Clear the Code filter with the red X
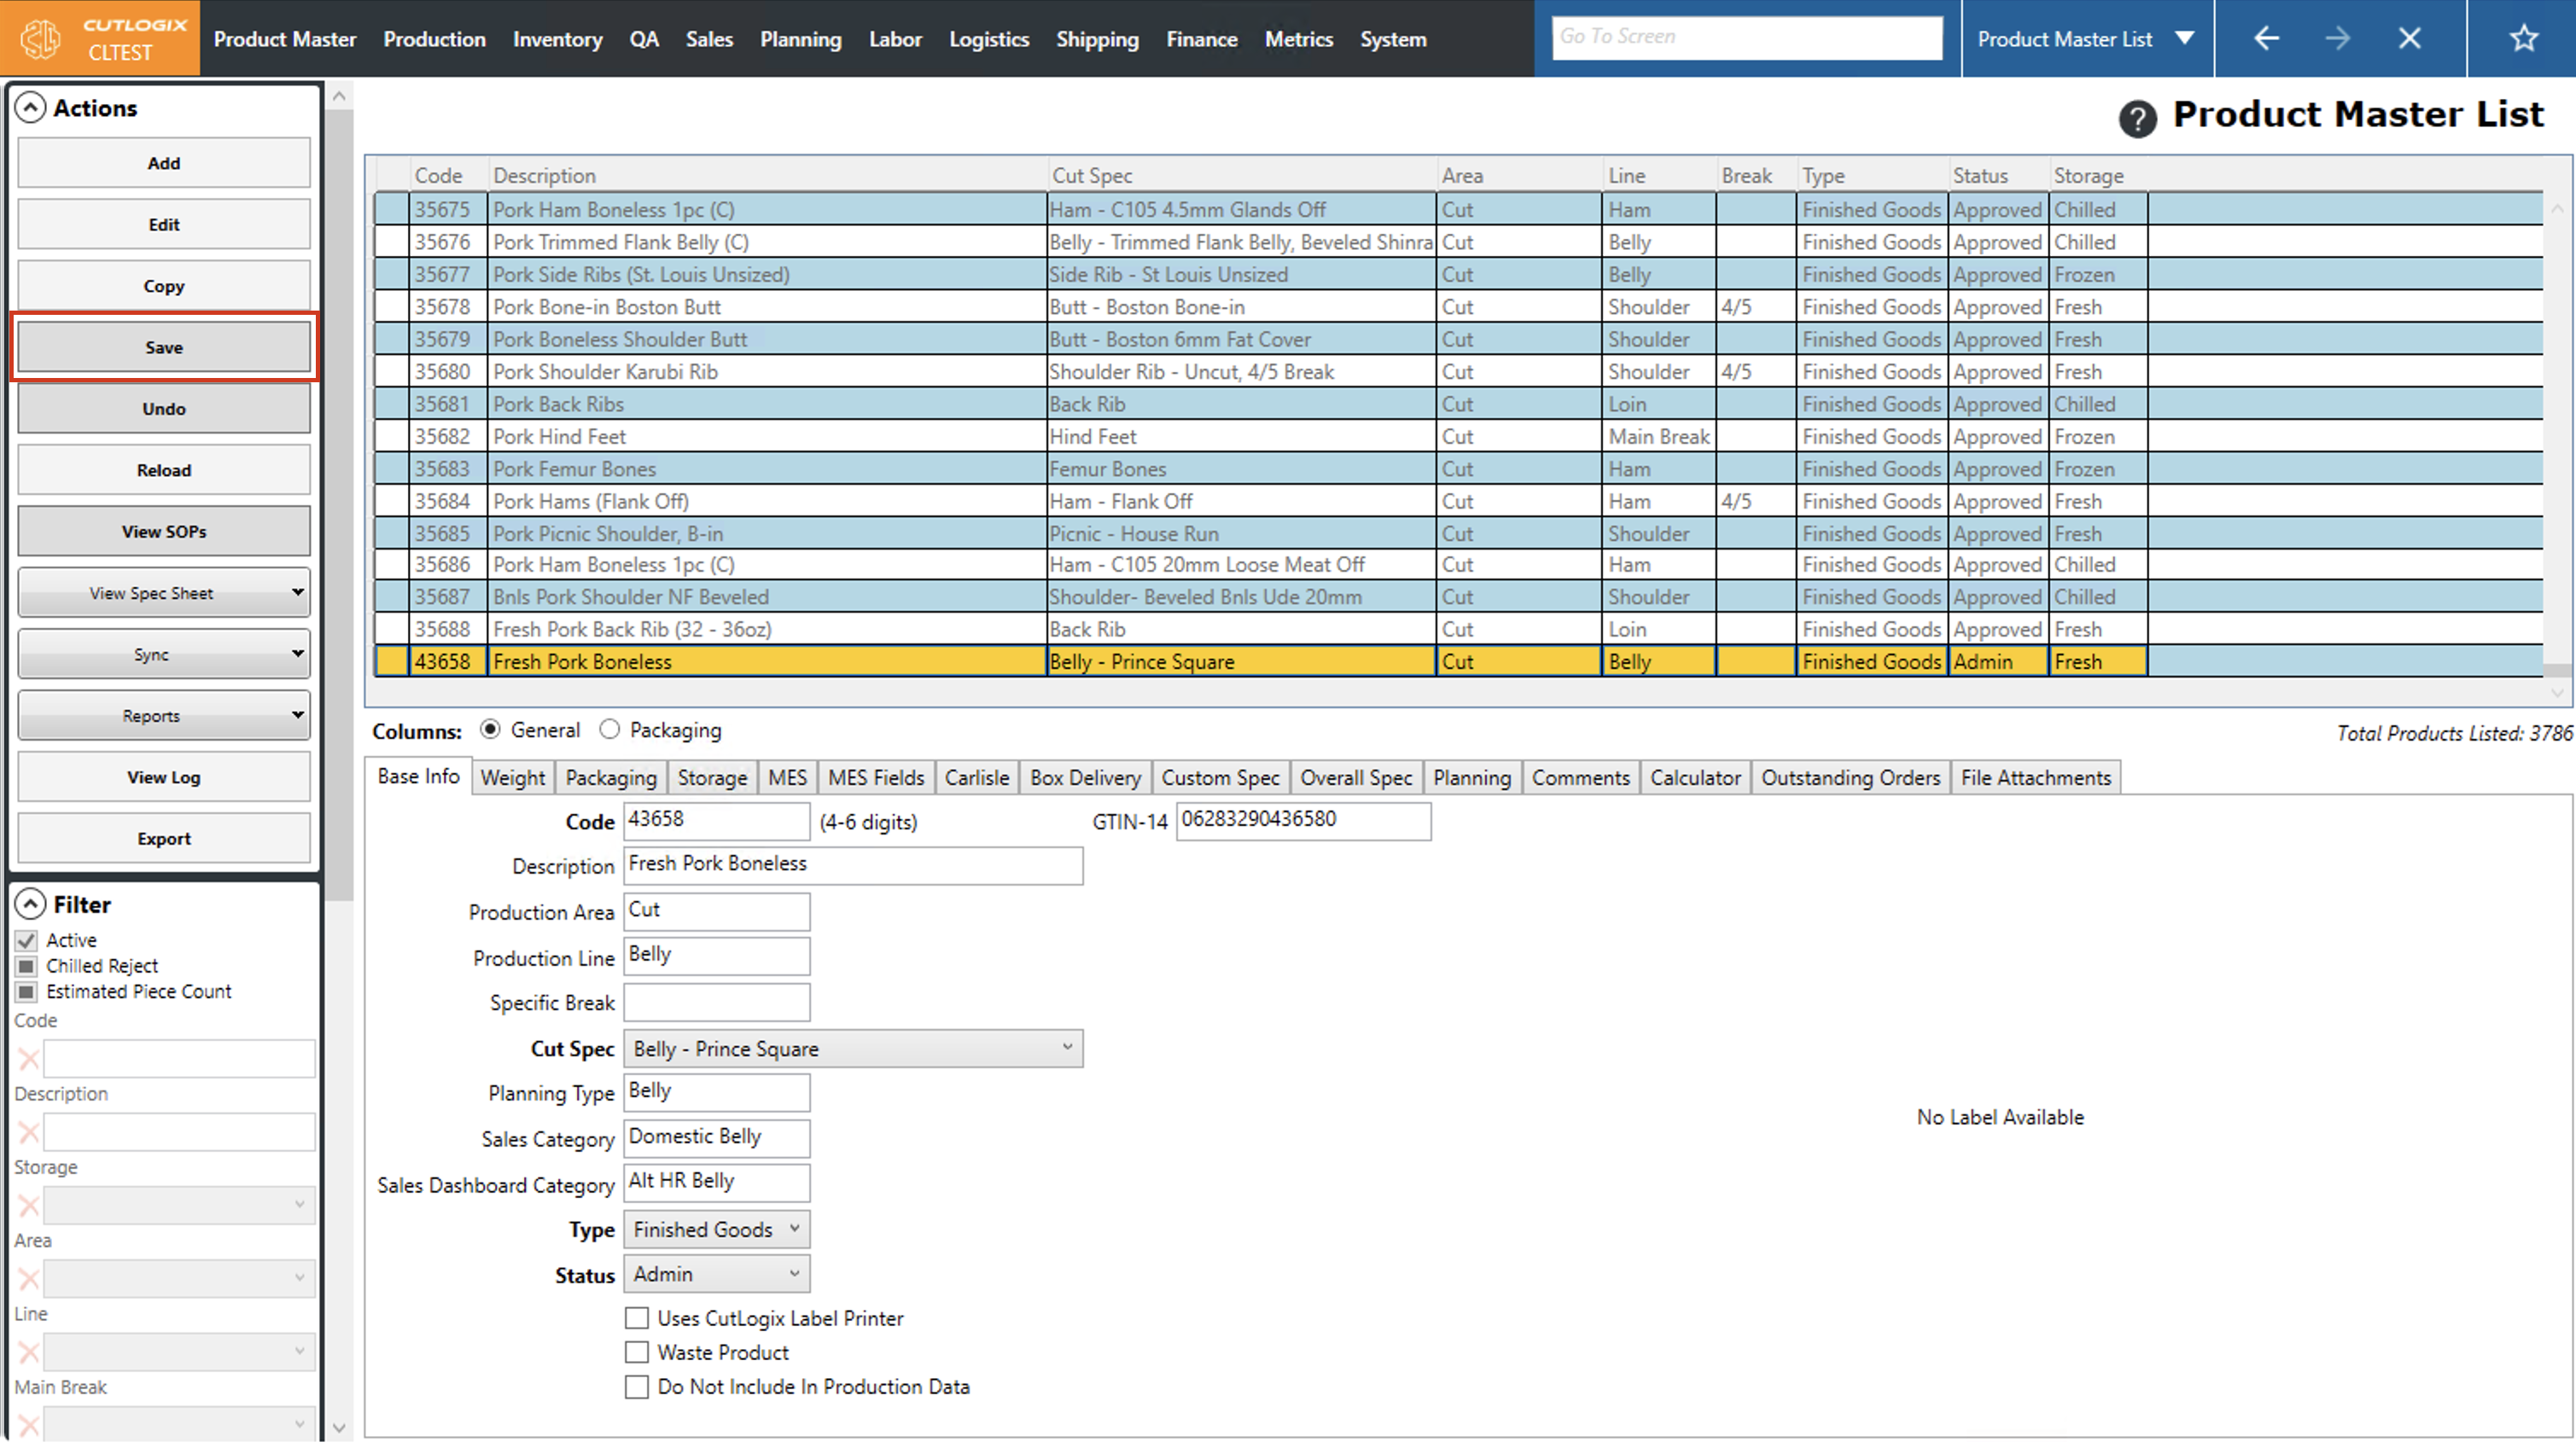The image size is (2576, 1442). click(x=28, y=1059)
